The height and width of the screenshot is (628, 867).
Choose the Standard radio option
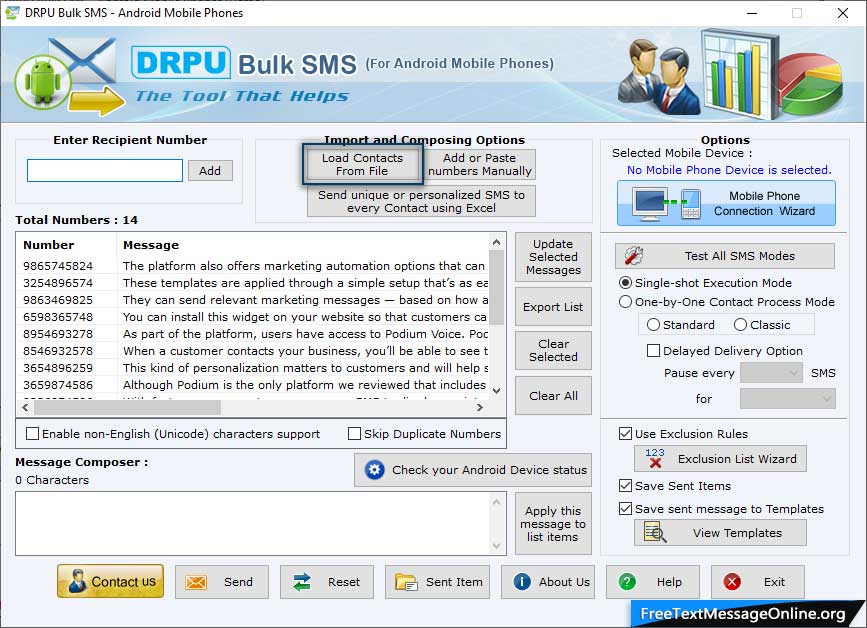[653, 325]
